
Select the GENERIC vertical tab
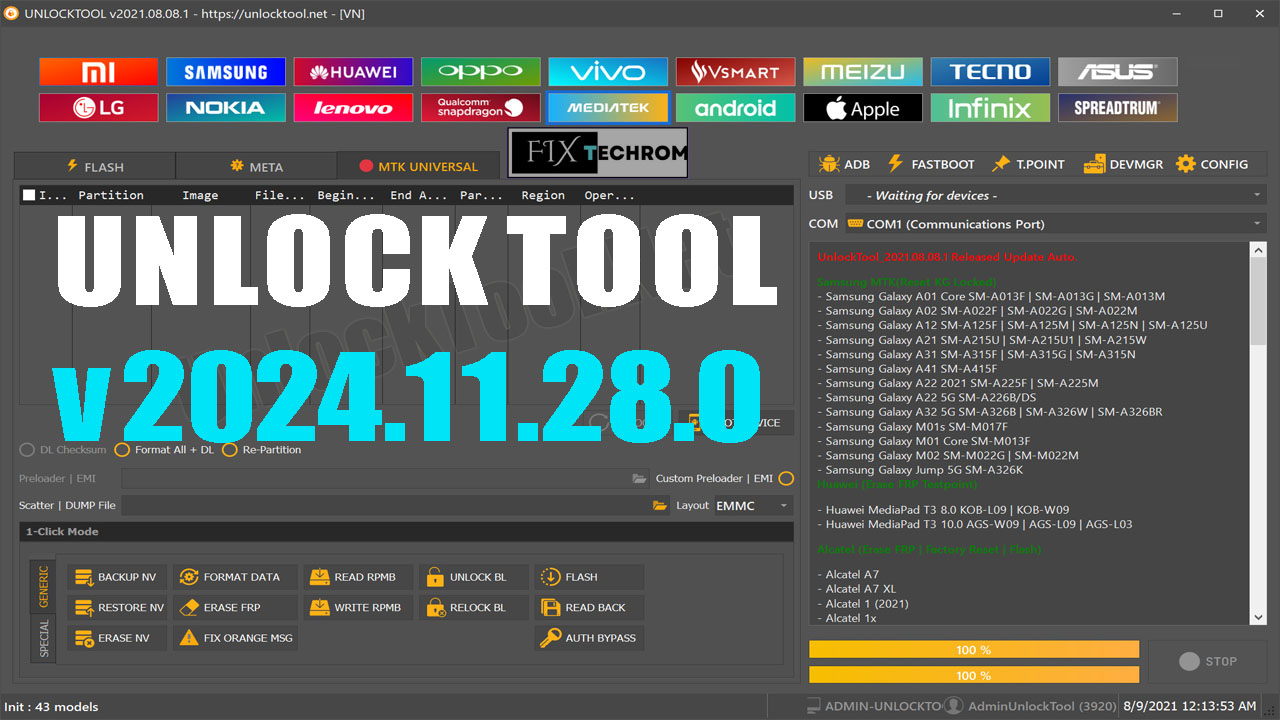43,587
